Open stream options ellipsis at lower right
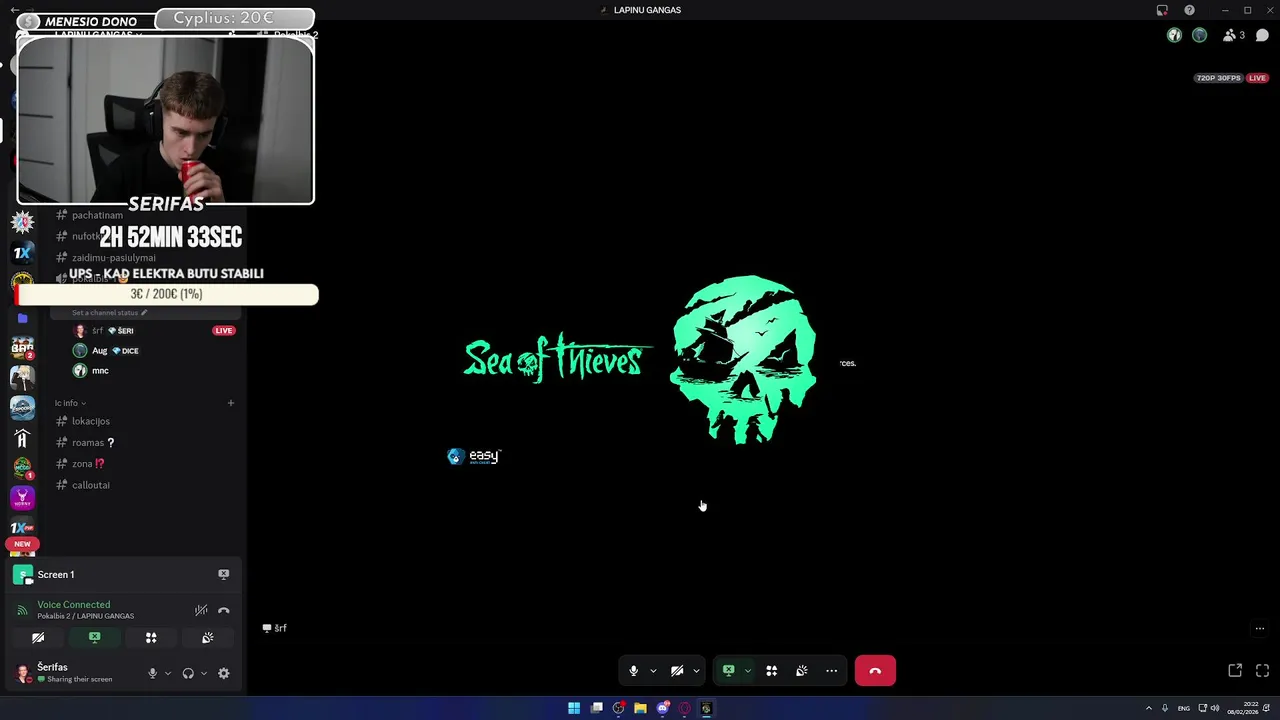 tap(1259, 629)
